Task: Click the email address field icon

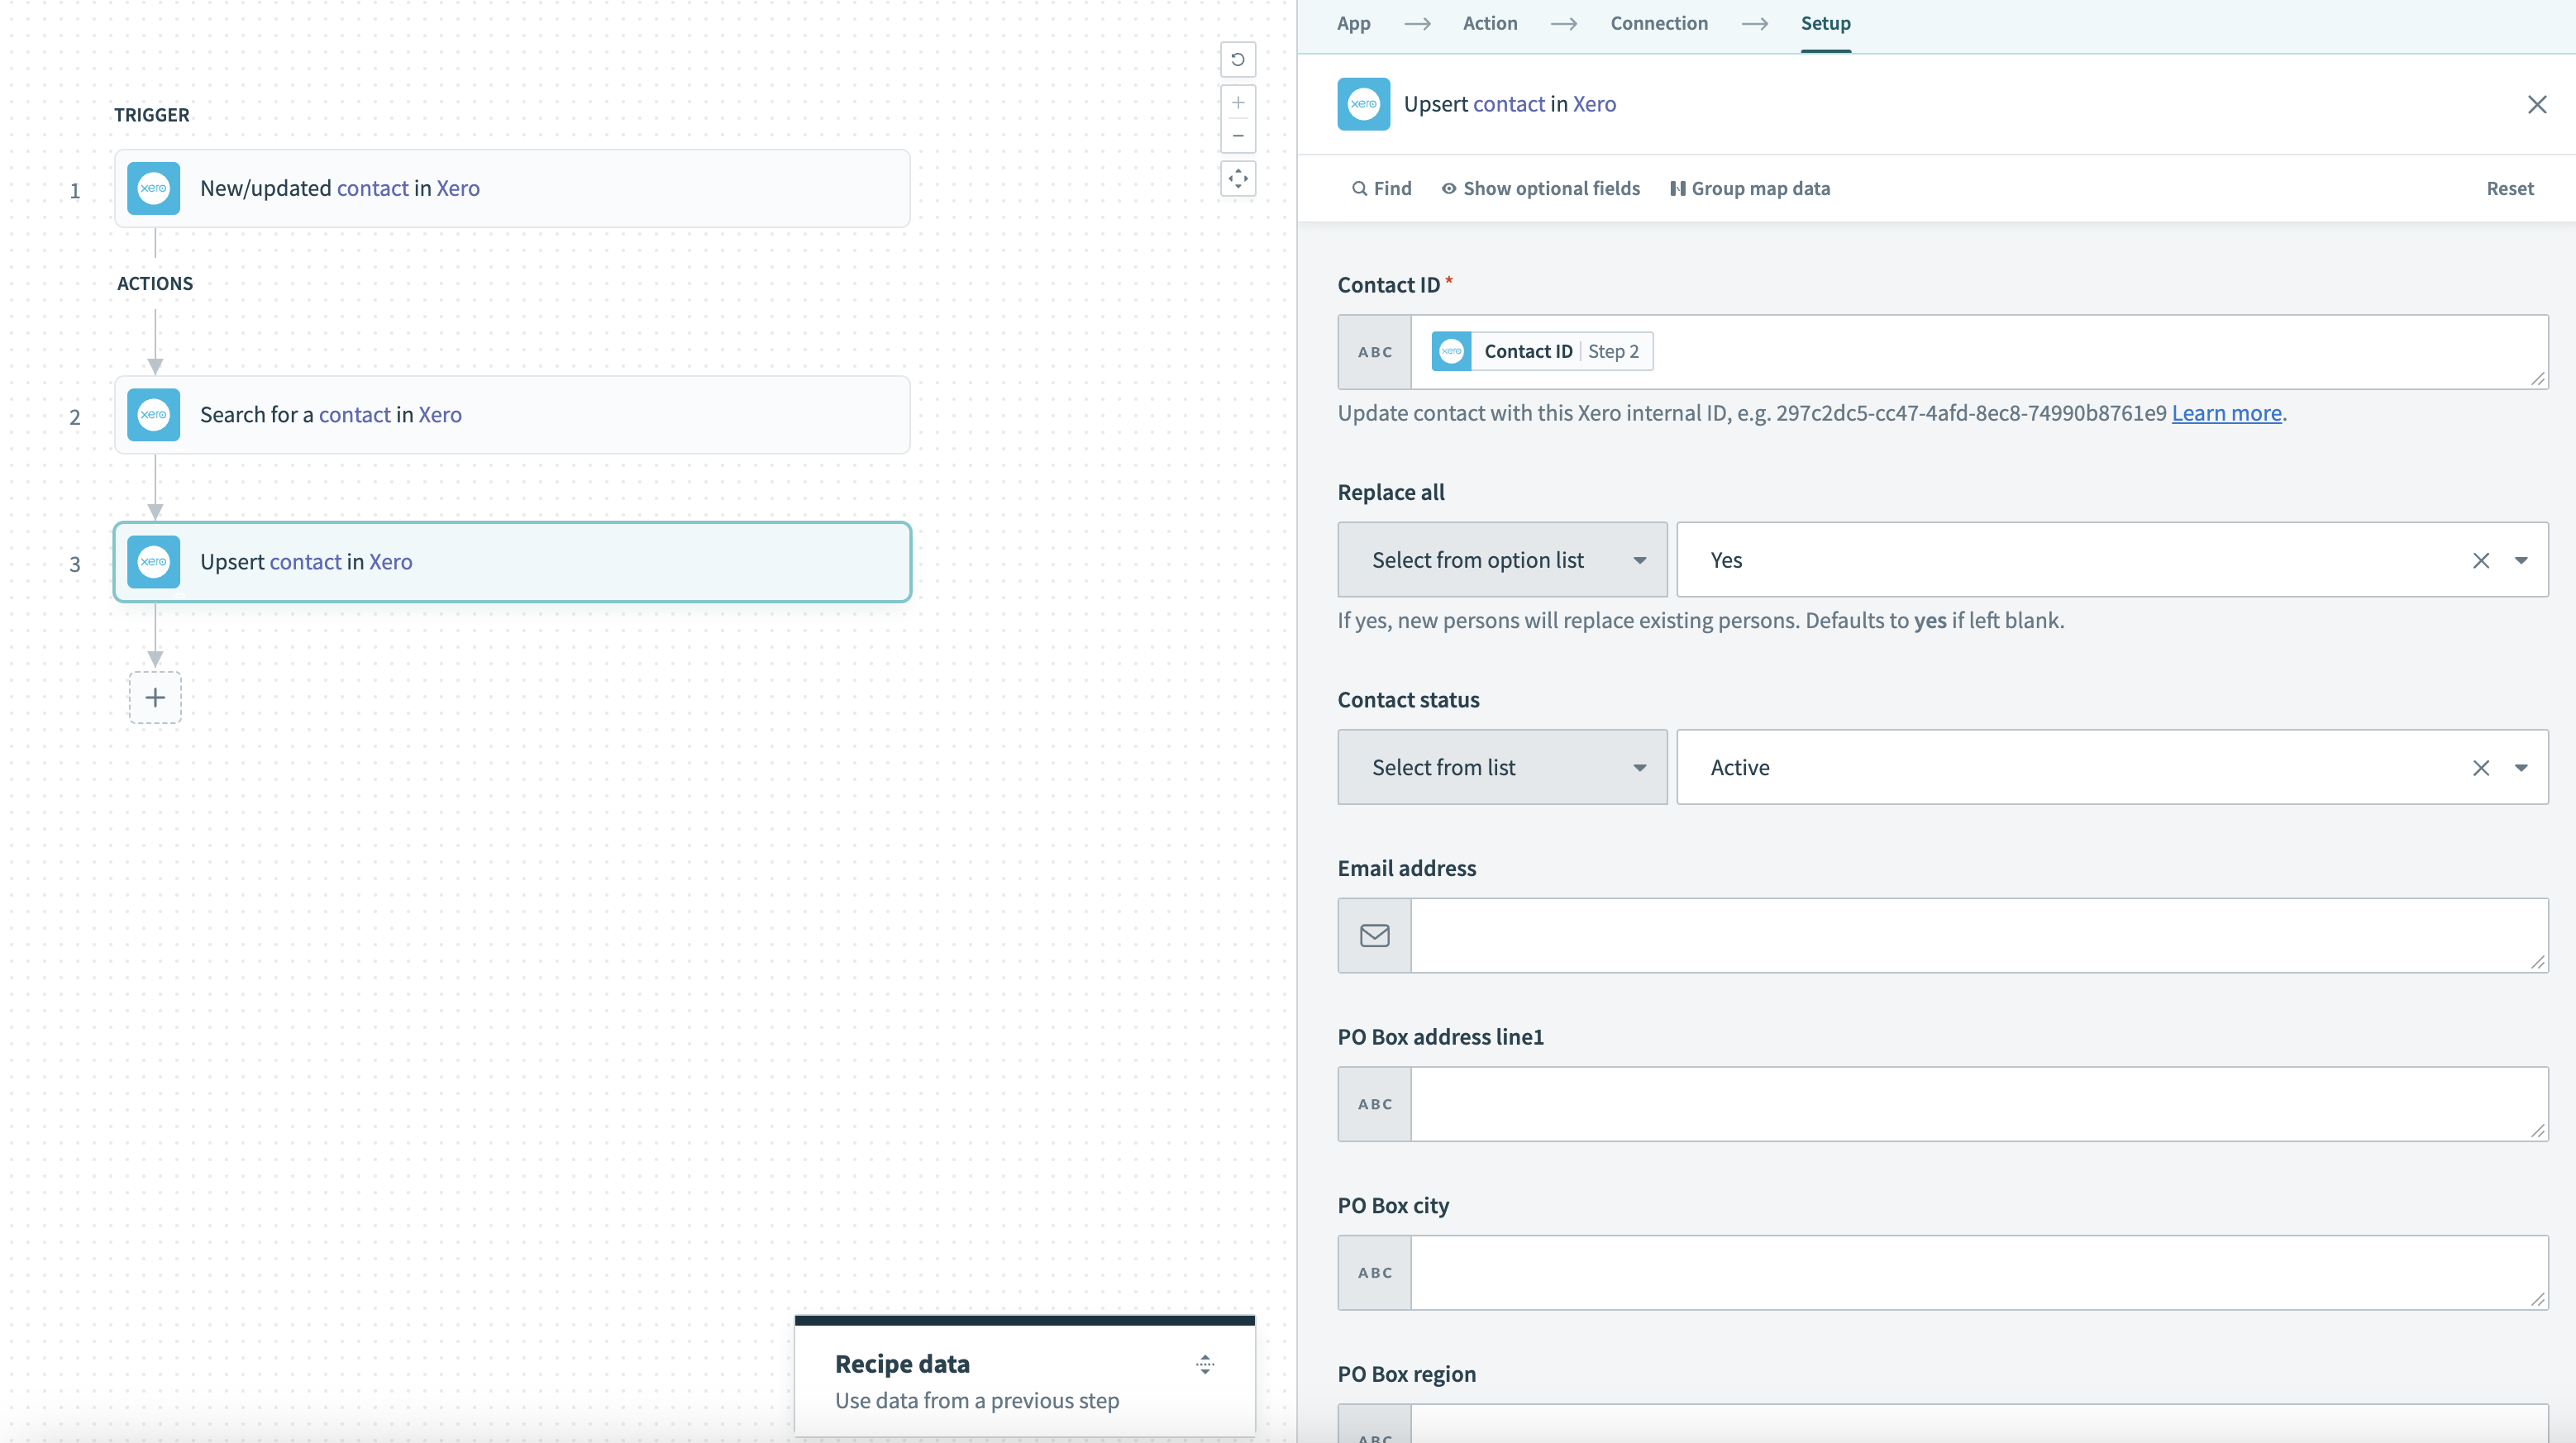Action: click(1375, 934)
